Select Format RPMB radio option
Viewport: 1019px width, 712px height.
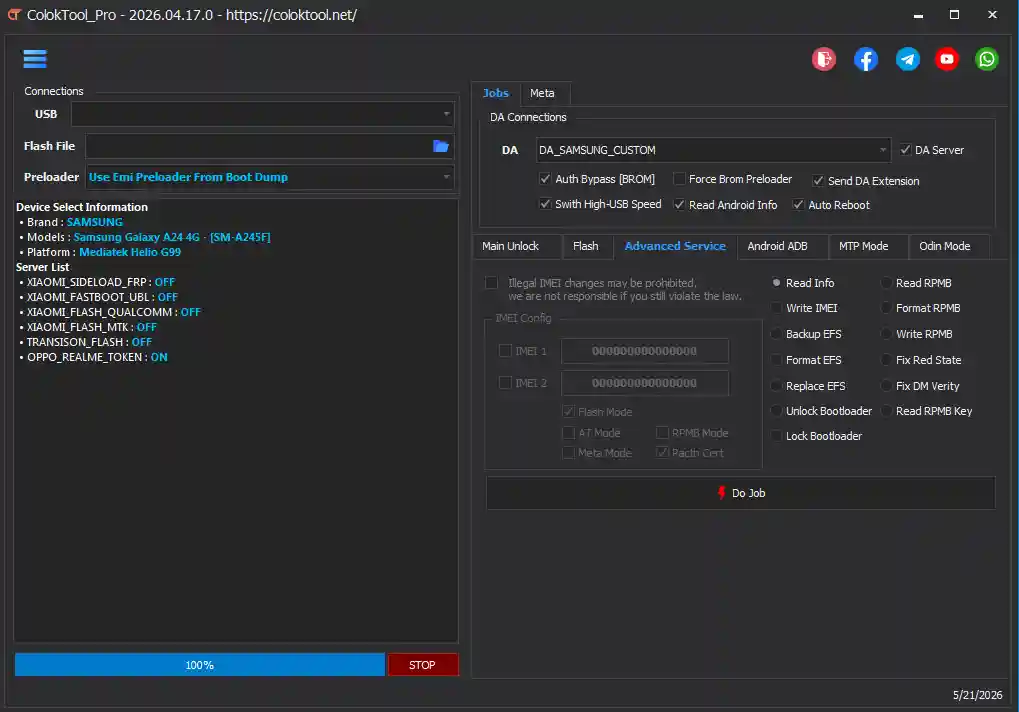point(886,308)
